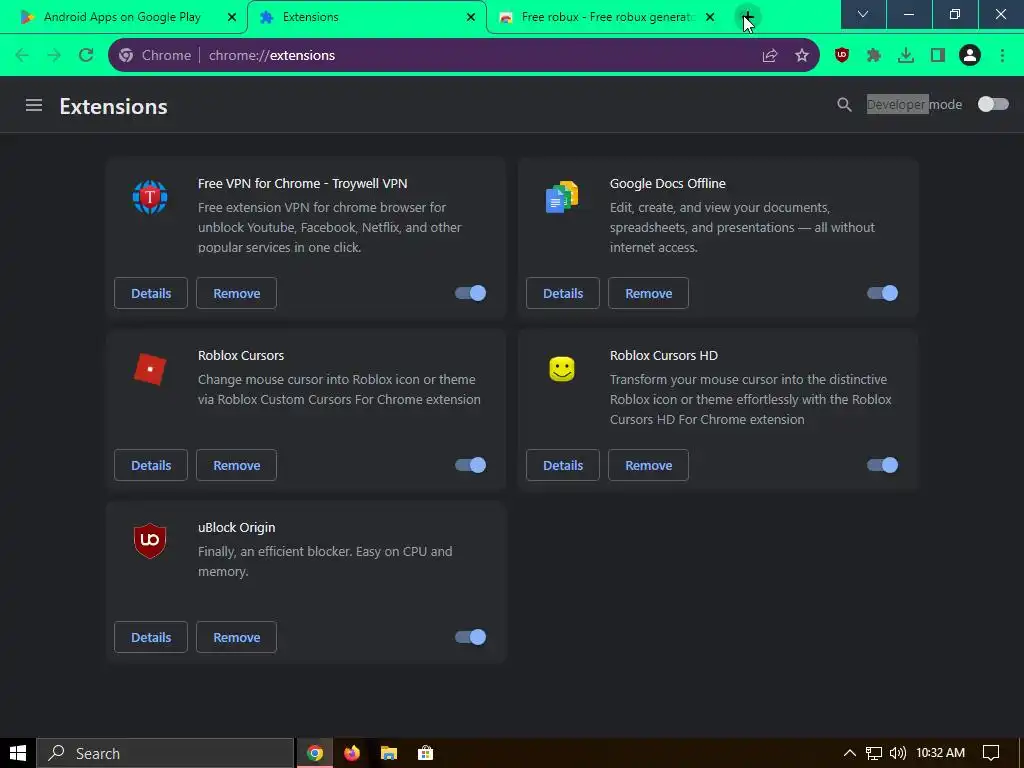Select the Extensions browser tab
This screenshot has height=768, width=1024.
click(x=366, y=17)
